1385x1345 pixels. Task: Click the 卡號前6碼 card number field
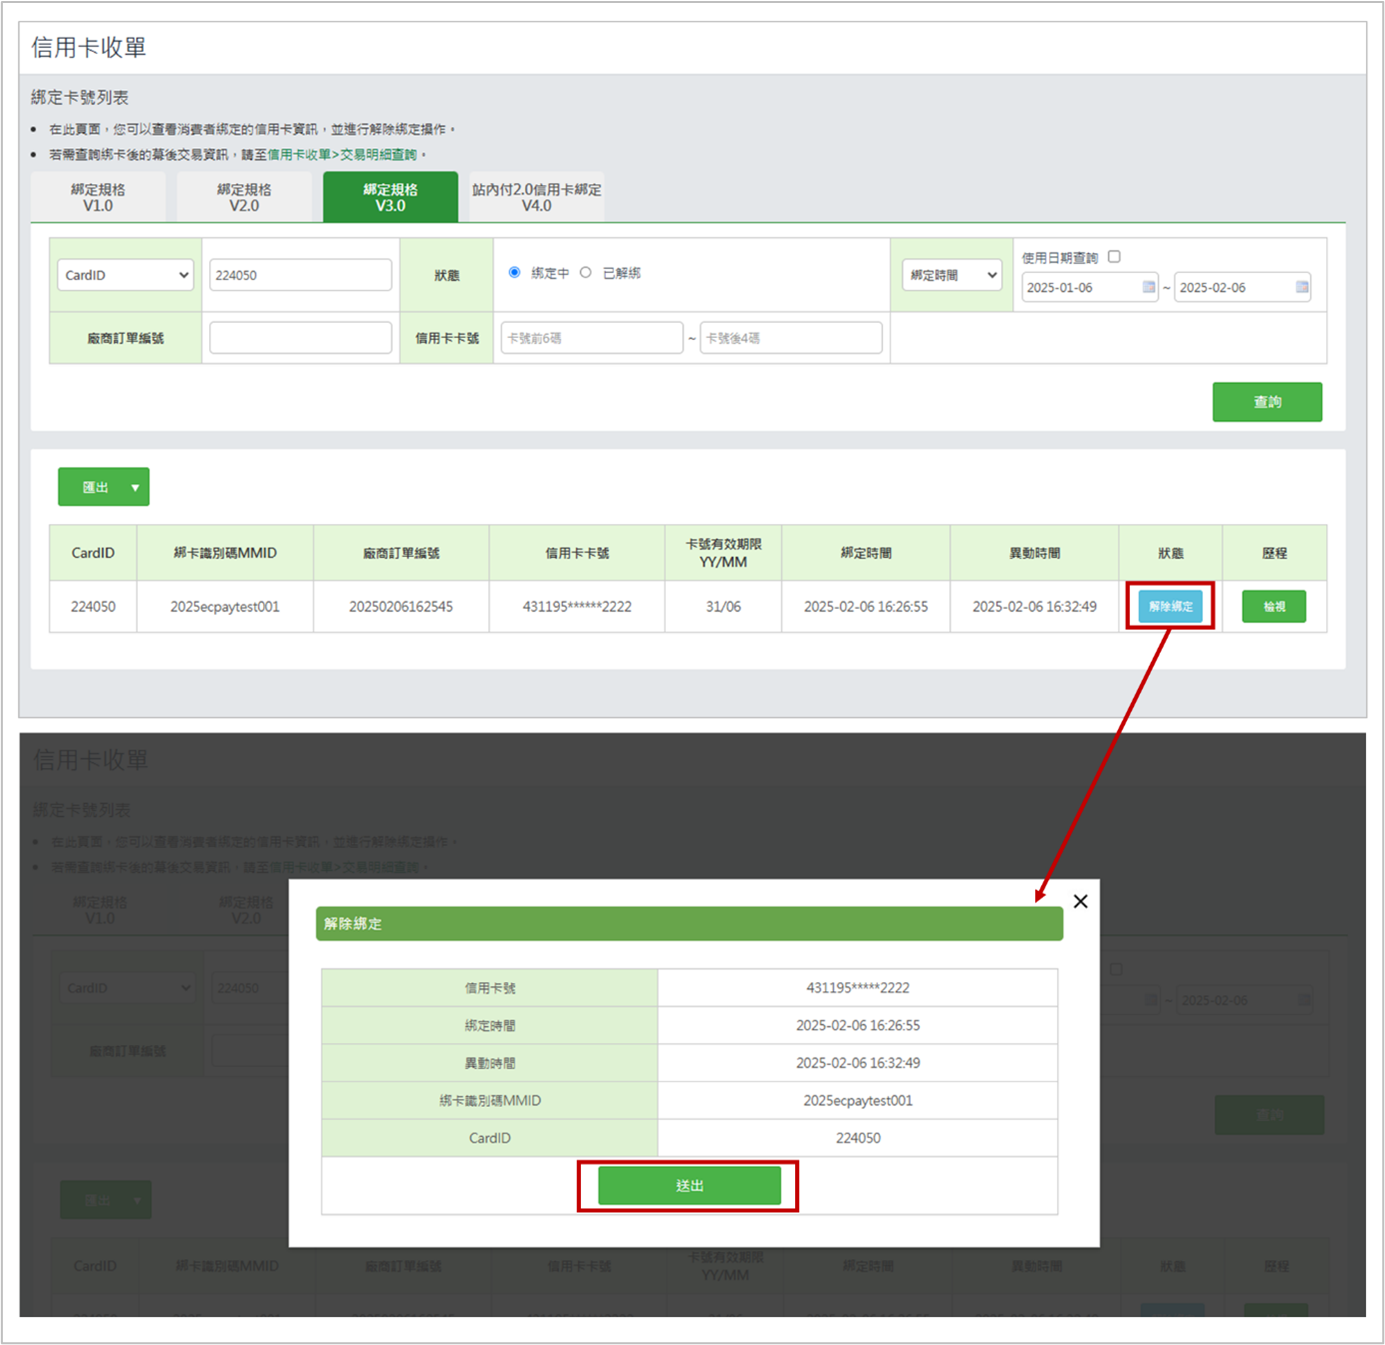(591, 338)
